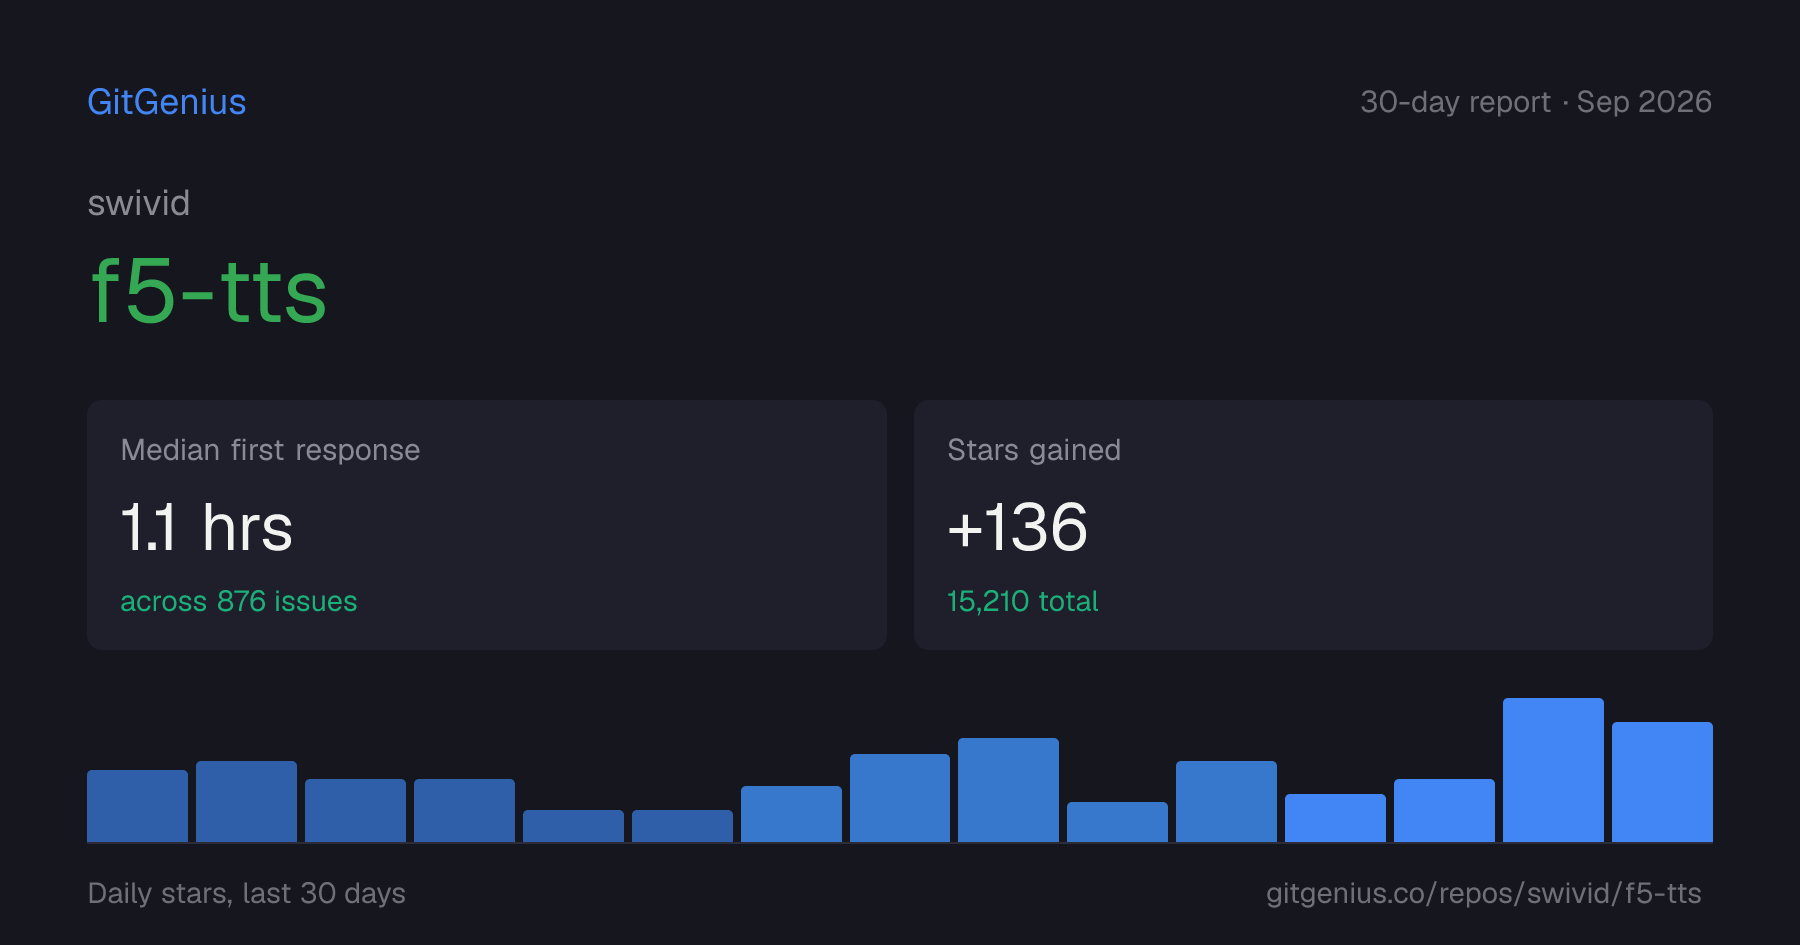This screenshot has width=1800, height=945.
Task: Open the gitgenius.co/repos/swivid/f5-tts URL
Action: (x=1484, y=893)
